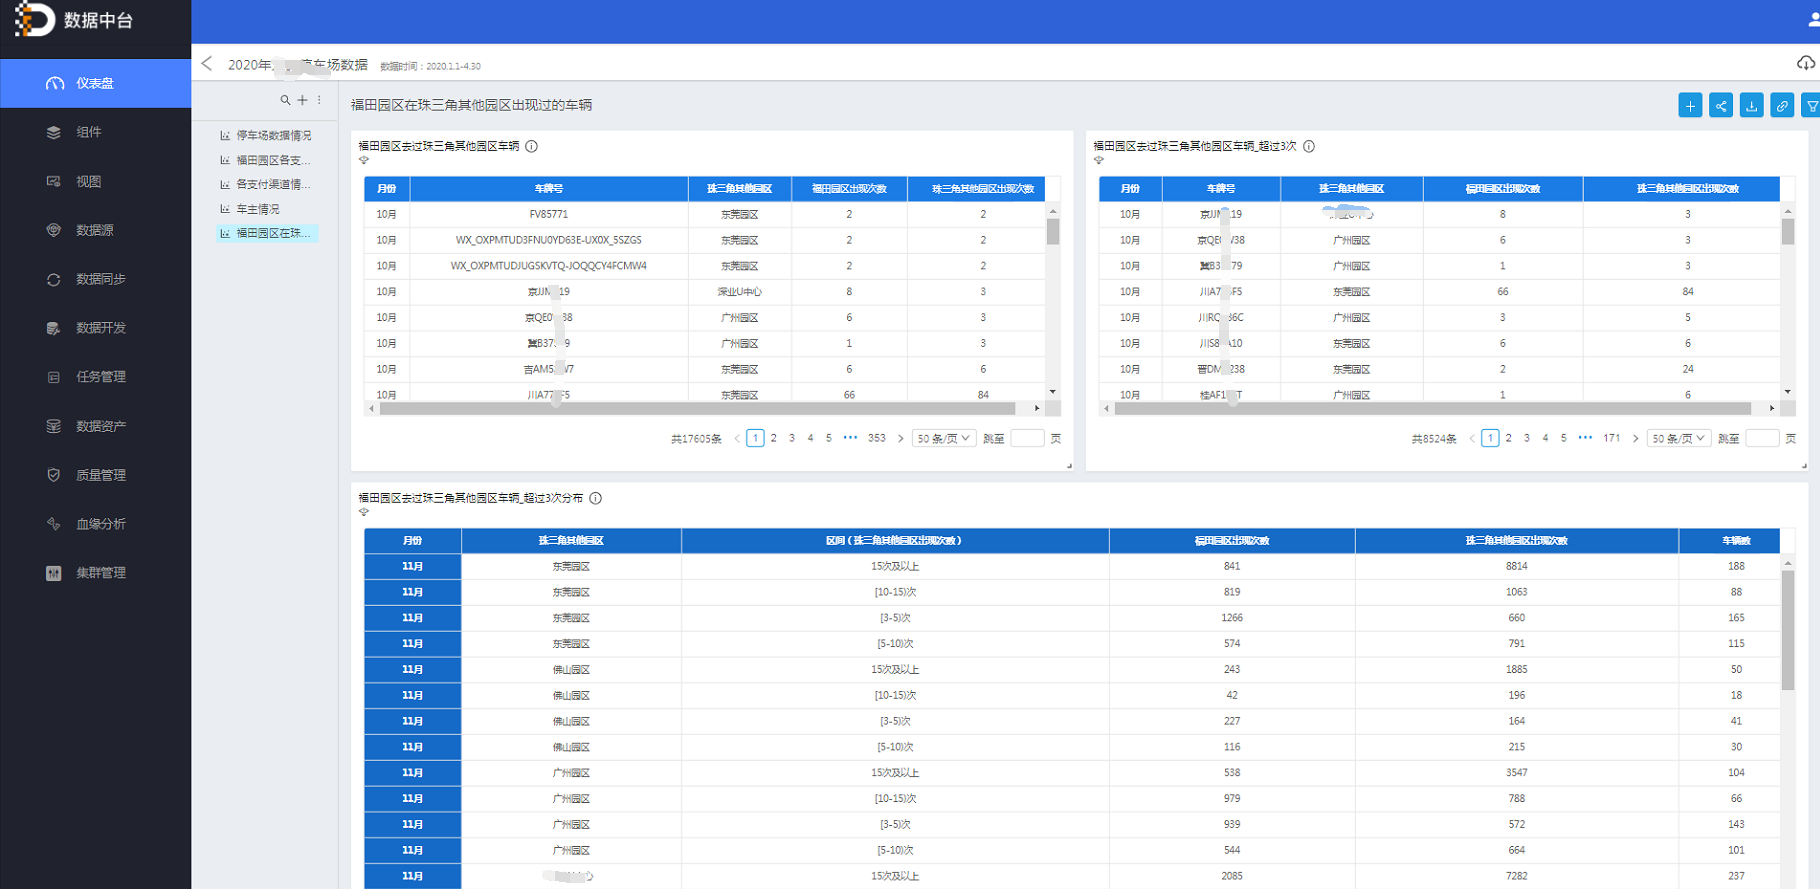Viewport: 1820px width, 889px height.
Task: Open 质量管理 in the left sidebar
Action: [x=100, y=475]
